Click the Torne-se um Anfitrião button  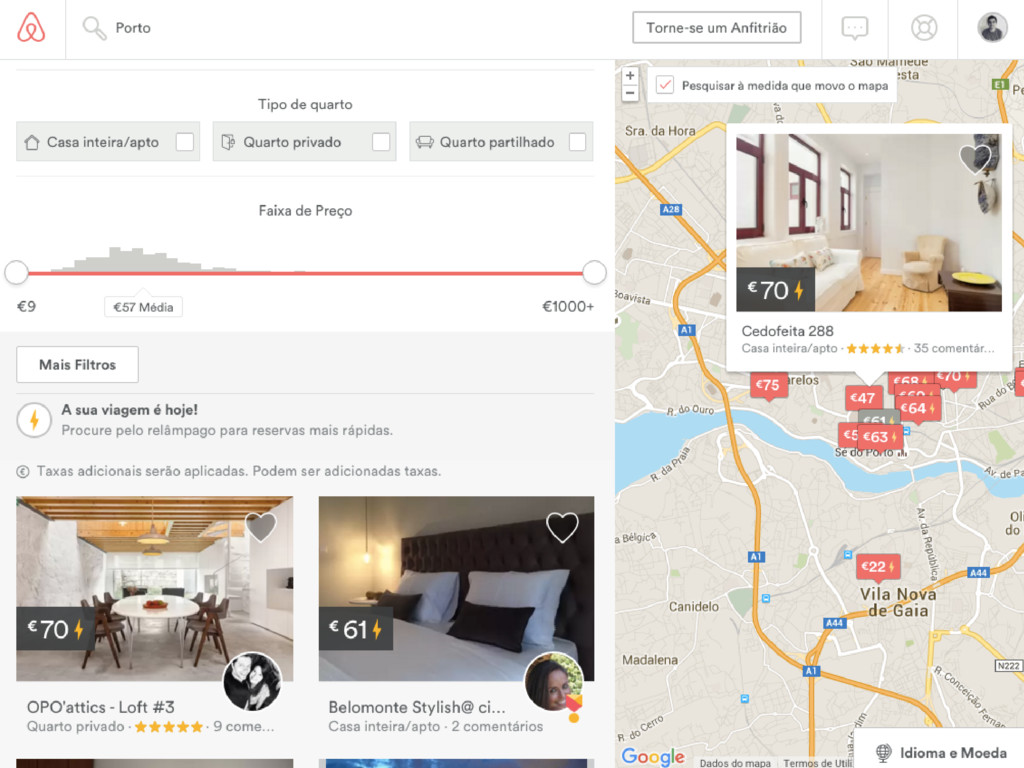(x=716, y=28)
